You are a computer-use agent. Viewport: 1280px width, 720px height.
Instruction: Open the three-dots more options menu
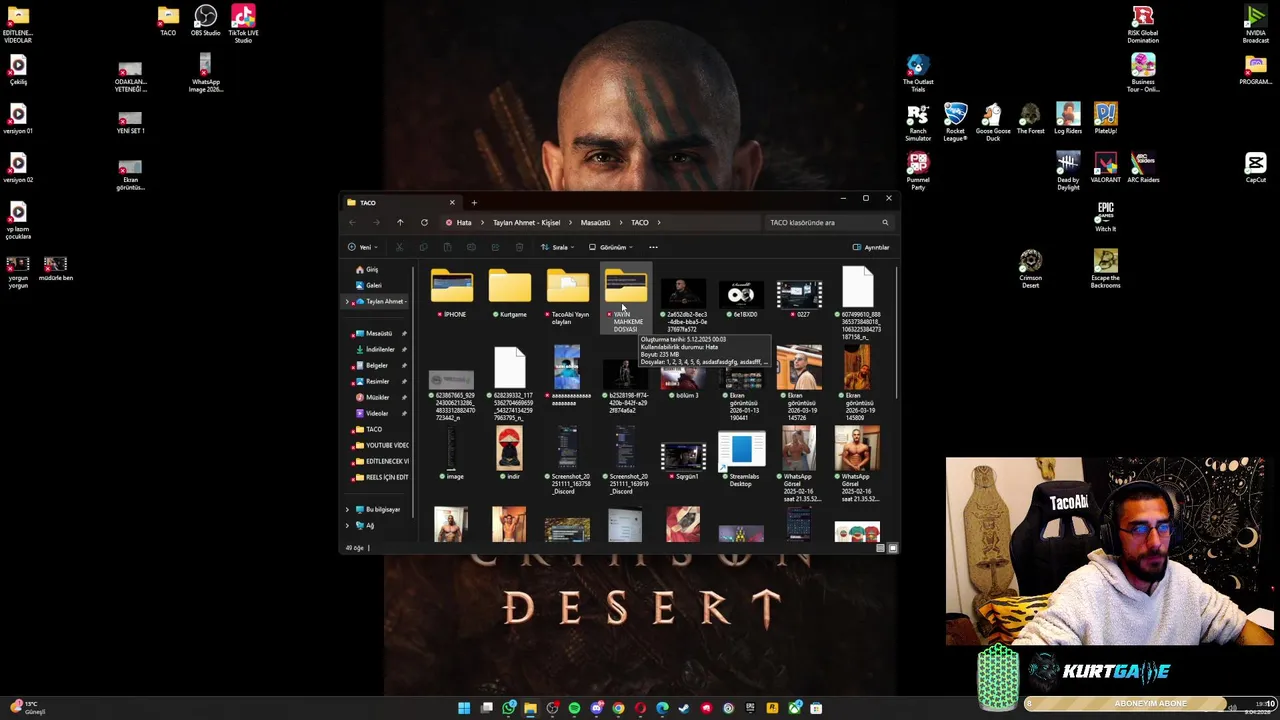[x=653, y=247]
